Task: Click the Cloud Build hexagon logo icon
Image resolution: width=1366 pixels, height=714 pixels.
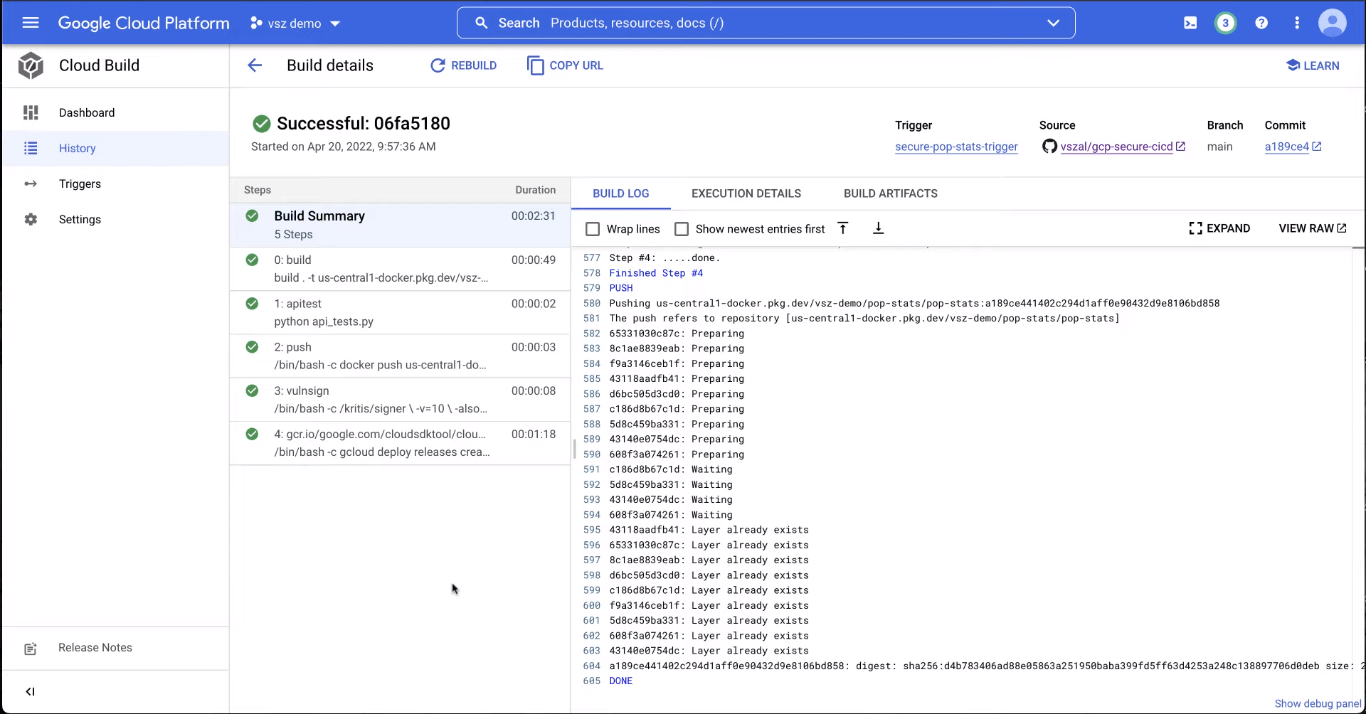Action: pyautogui.click(x=30, y=65)
